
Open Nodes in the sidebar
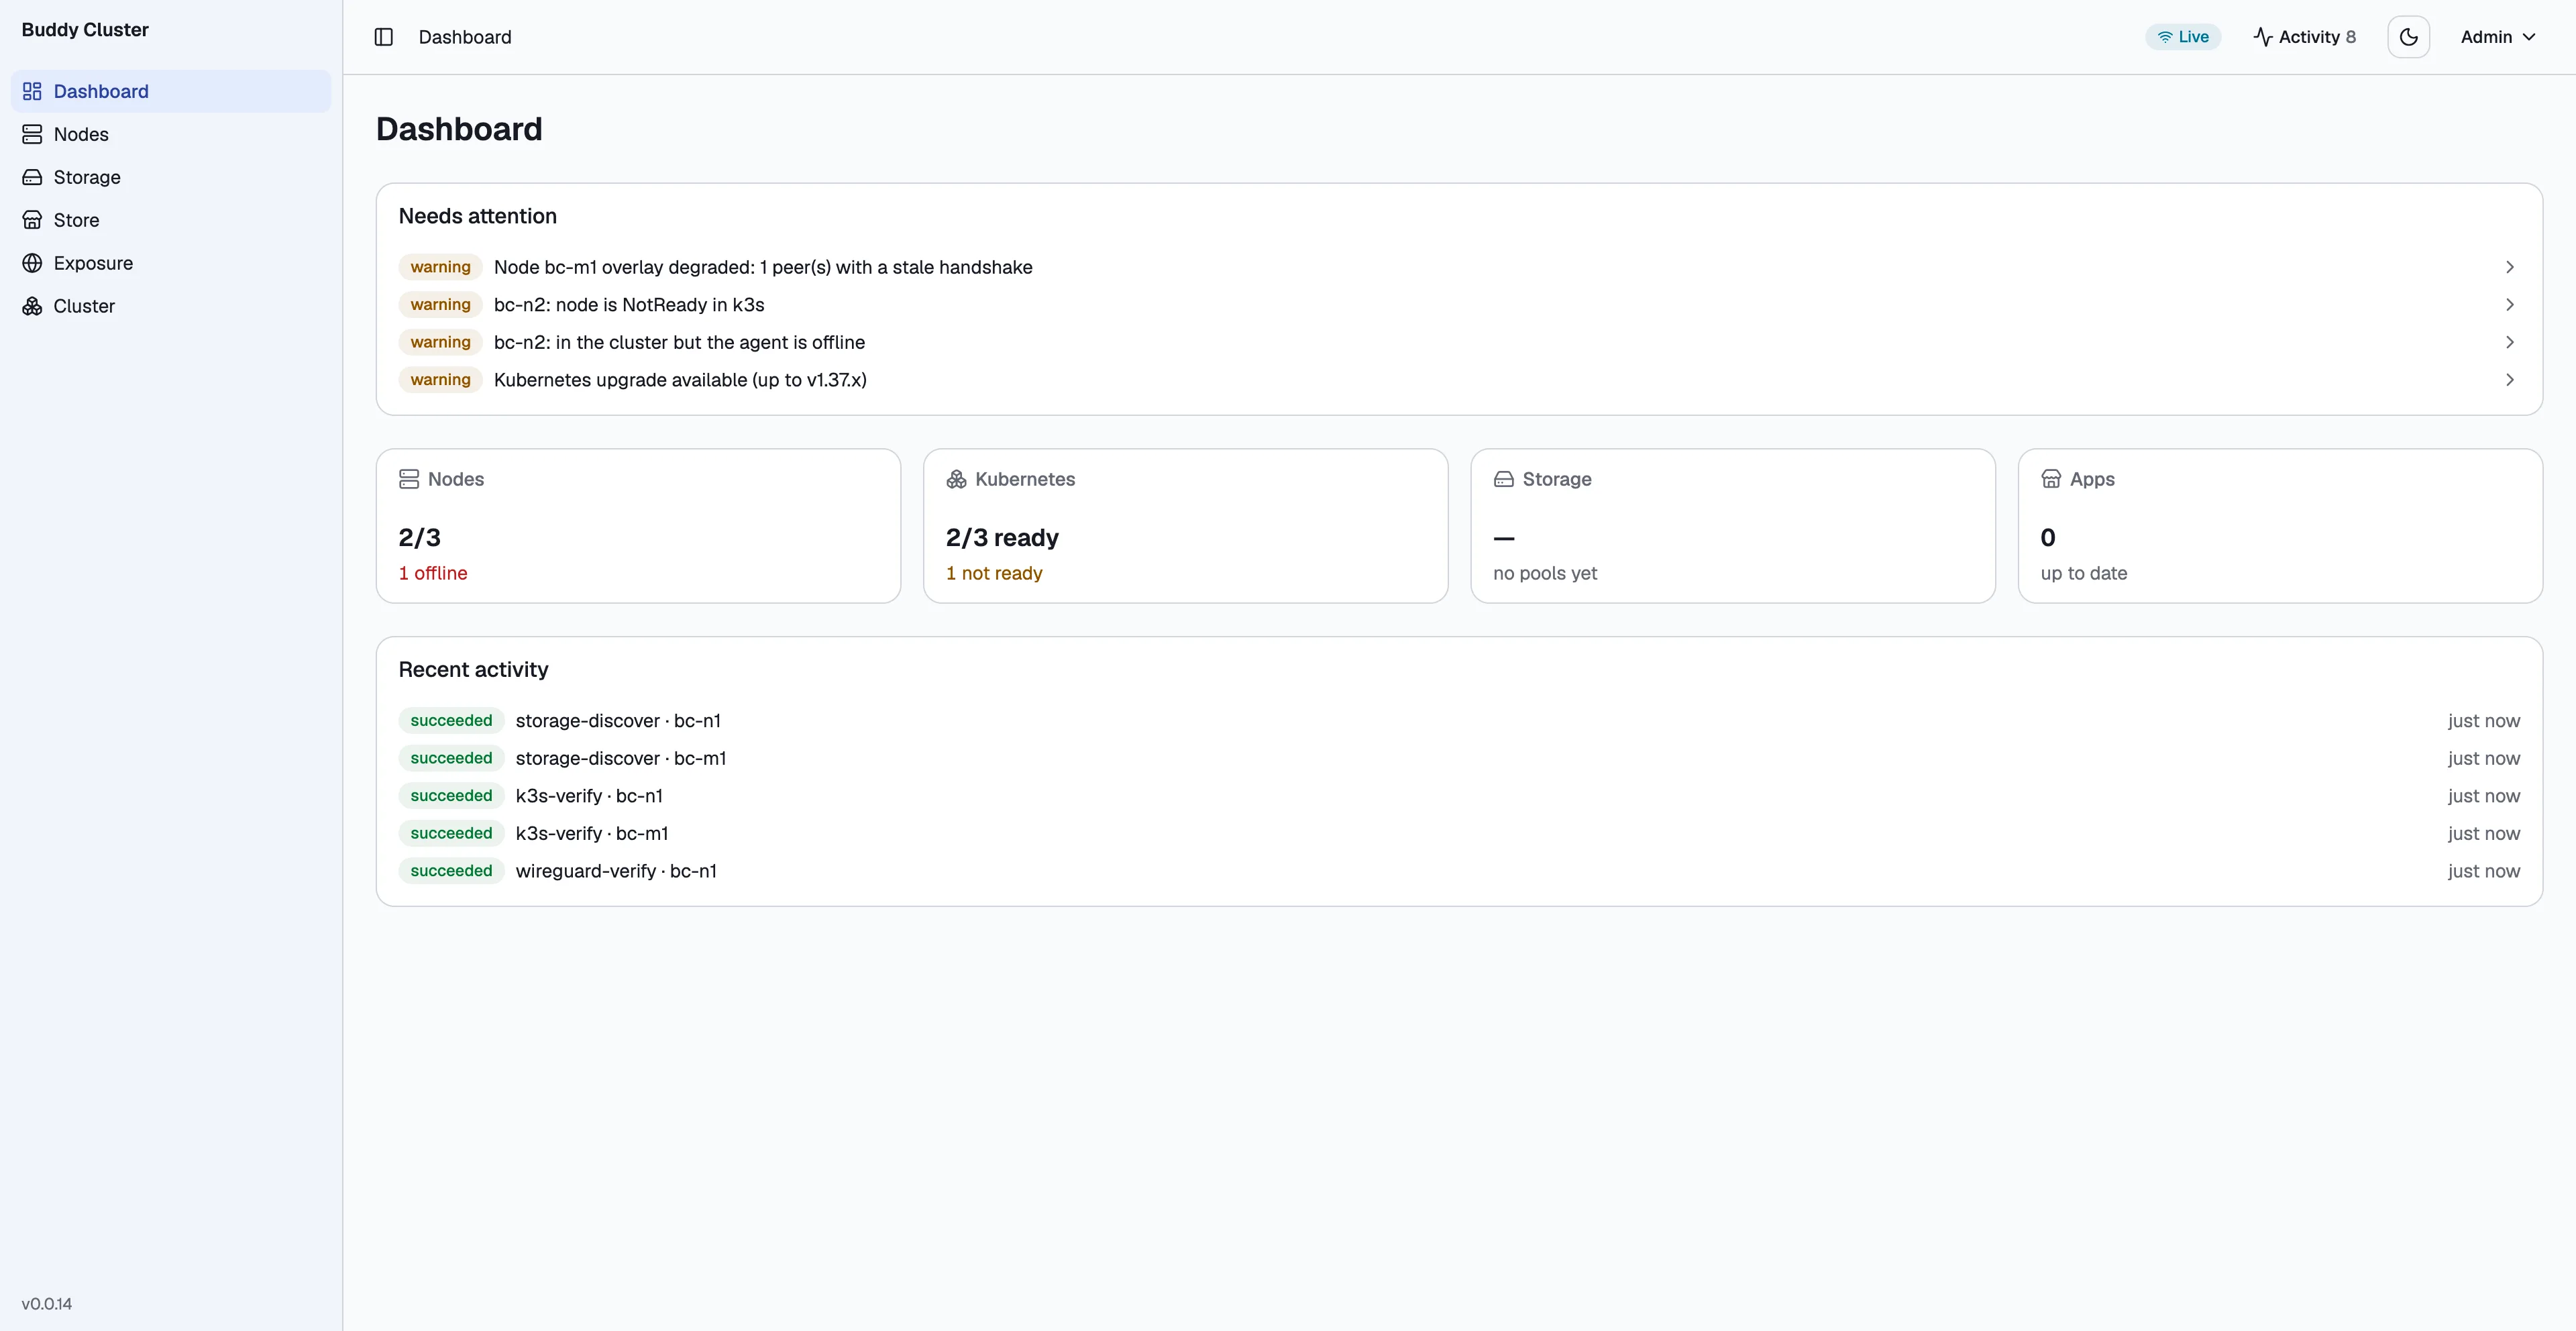(171, 134)
